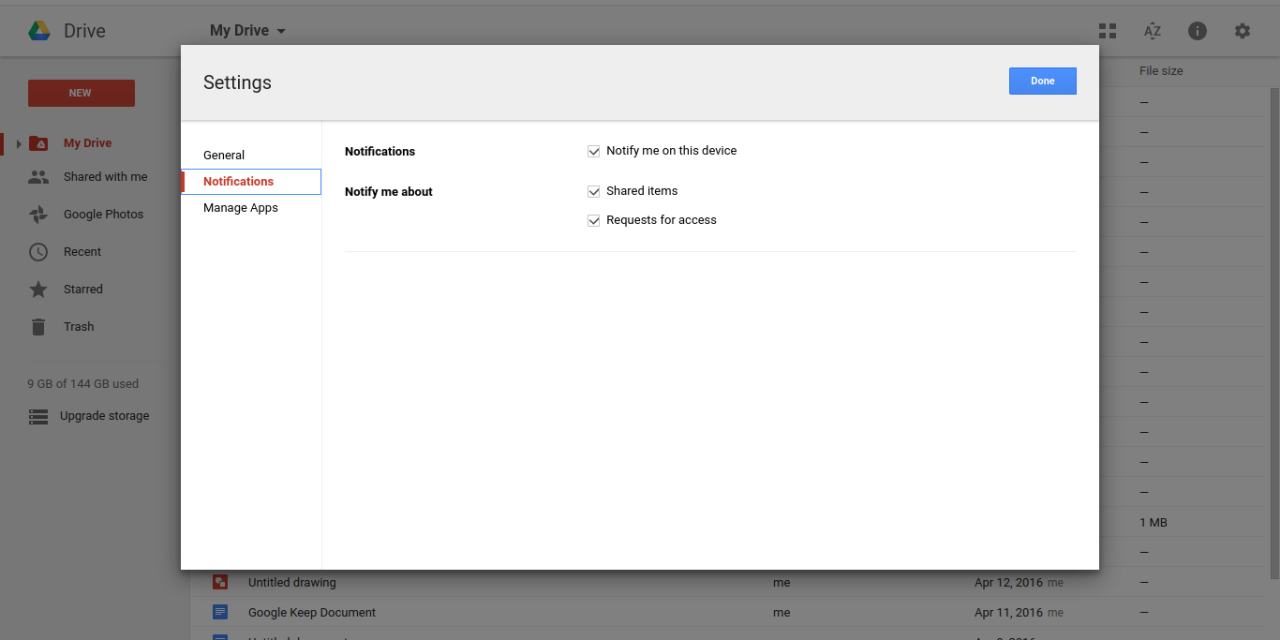Uncheck Requests for access

[x=594, y=219]
